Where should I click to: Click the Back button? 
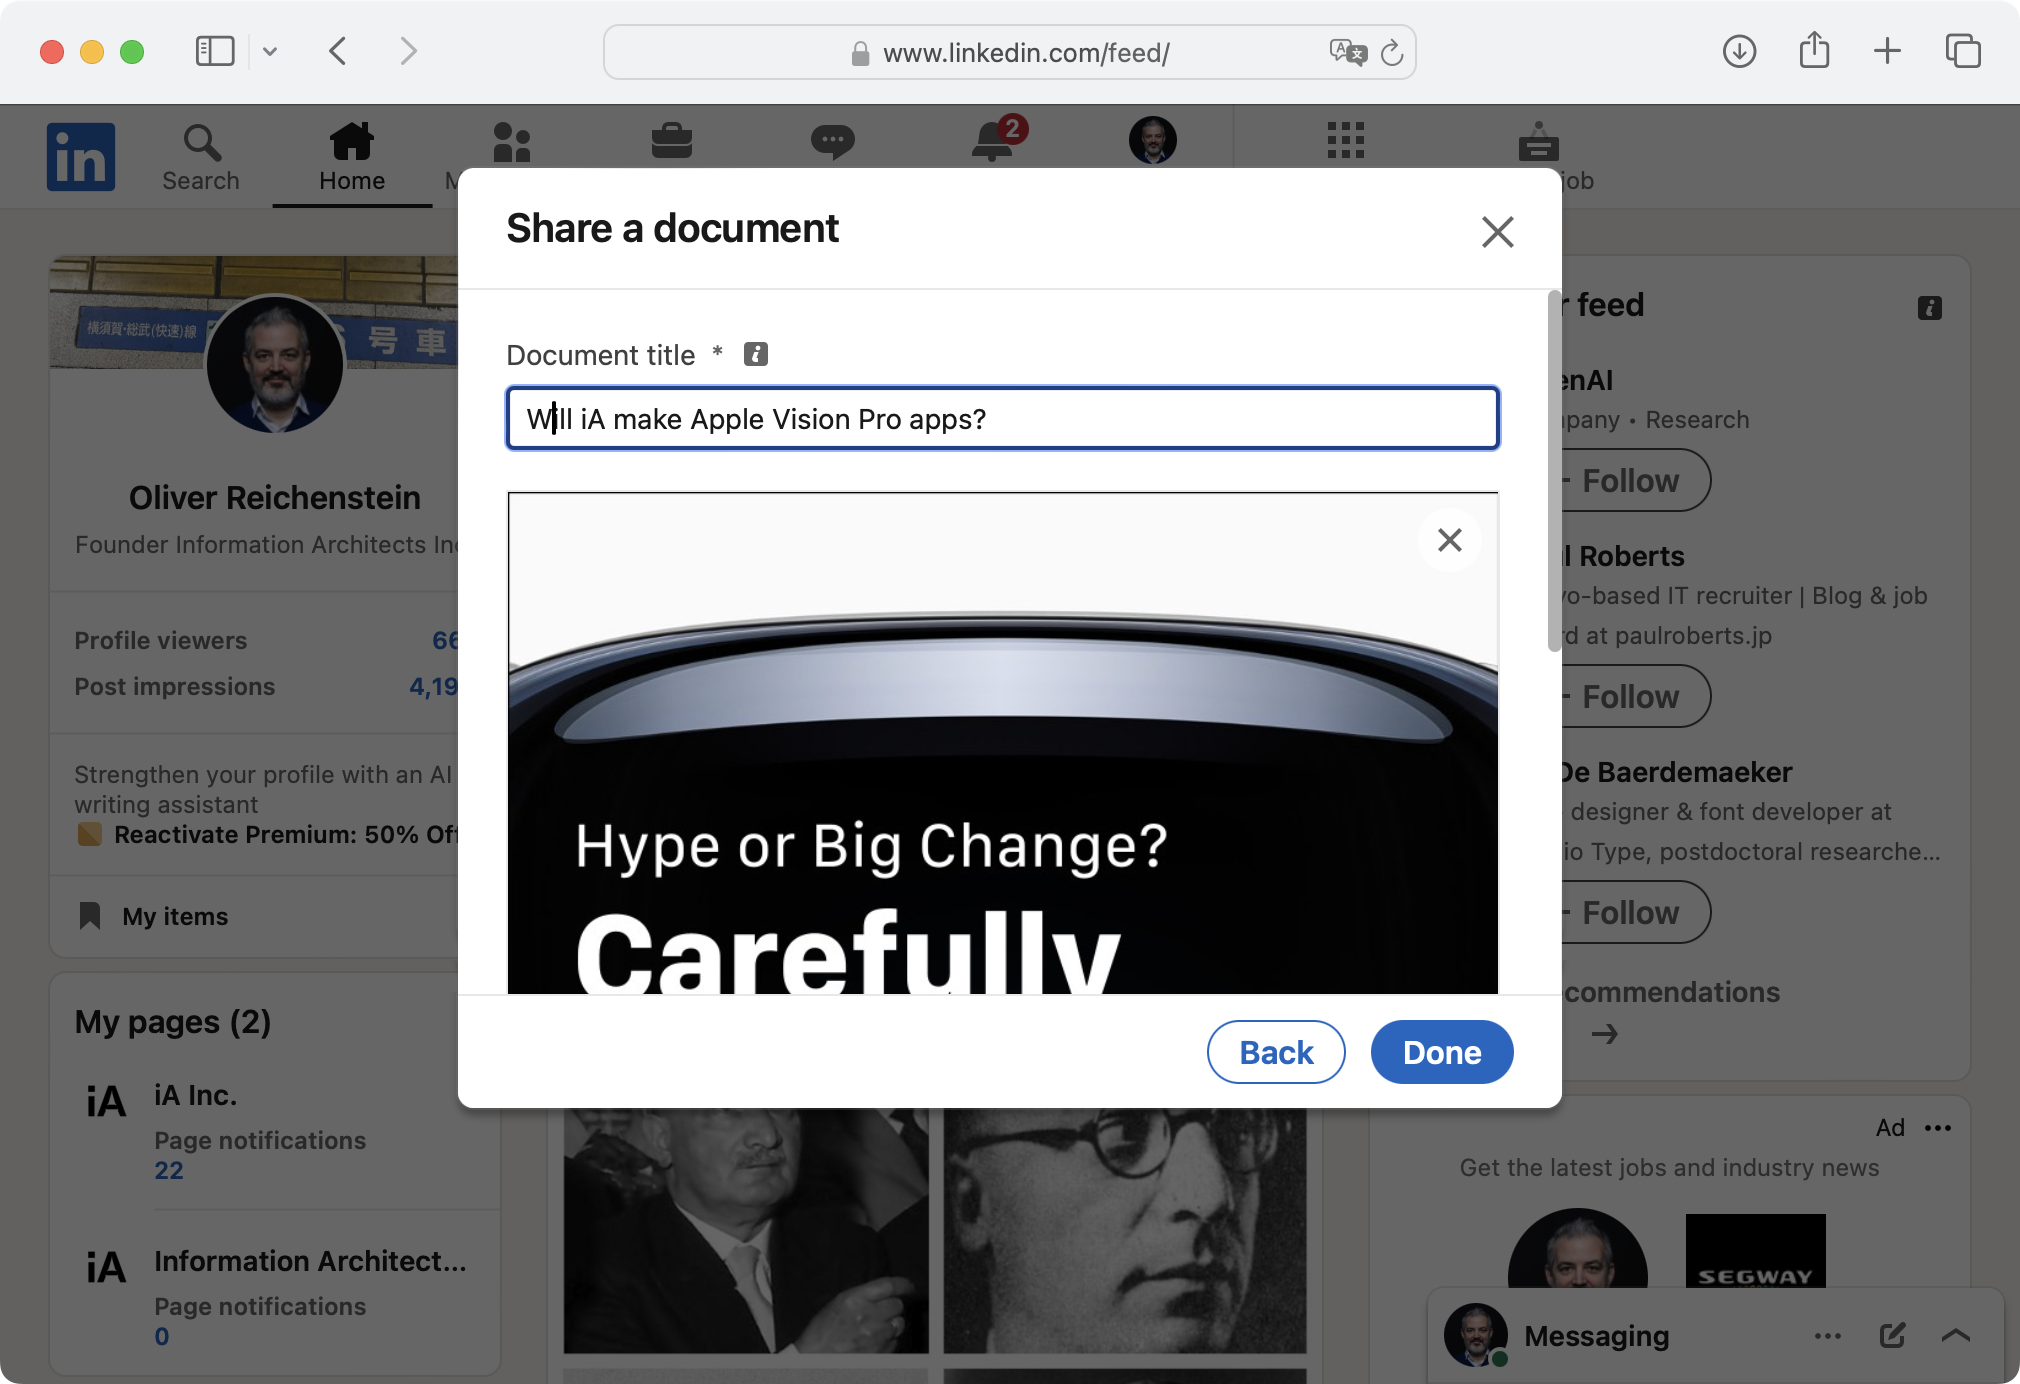coord(1275,1052)
